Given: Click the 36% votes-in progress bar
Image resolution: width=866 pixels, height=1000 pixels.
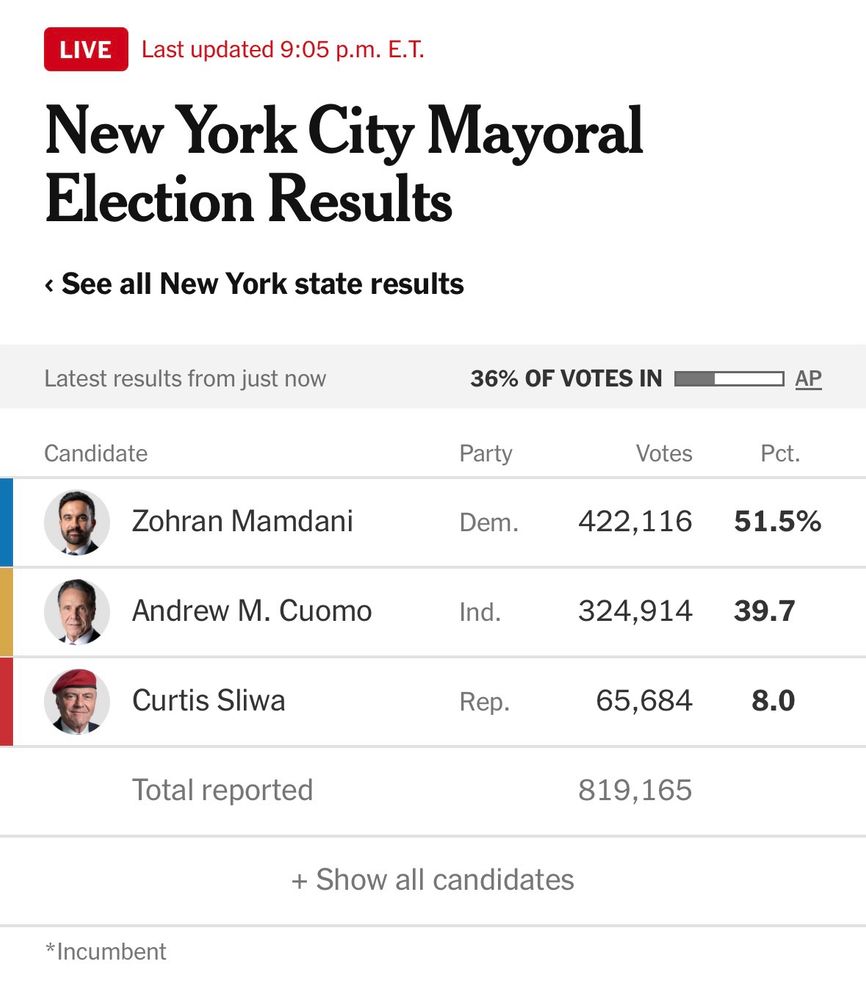Looking at the screenshot, I should point(729,378).
